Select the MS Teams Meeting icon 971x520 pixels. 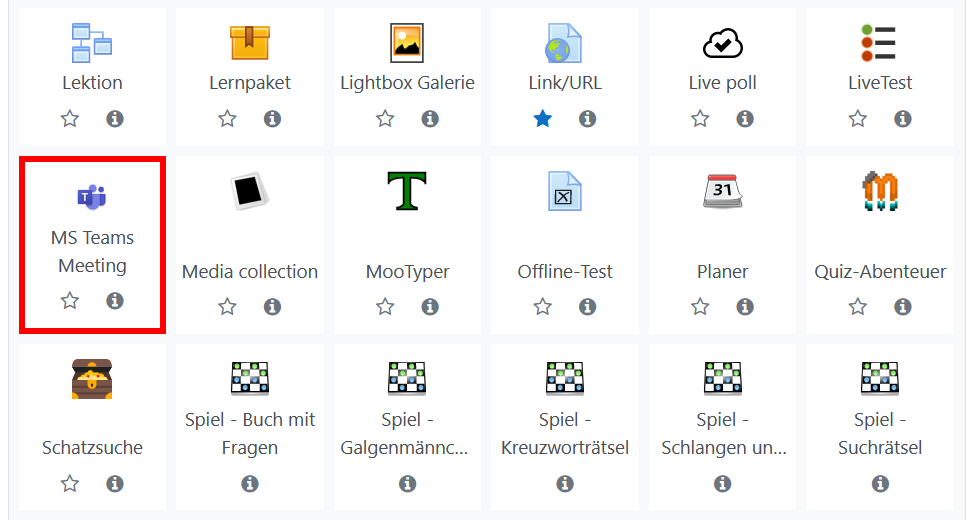(x=92, y=197)
